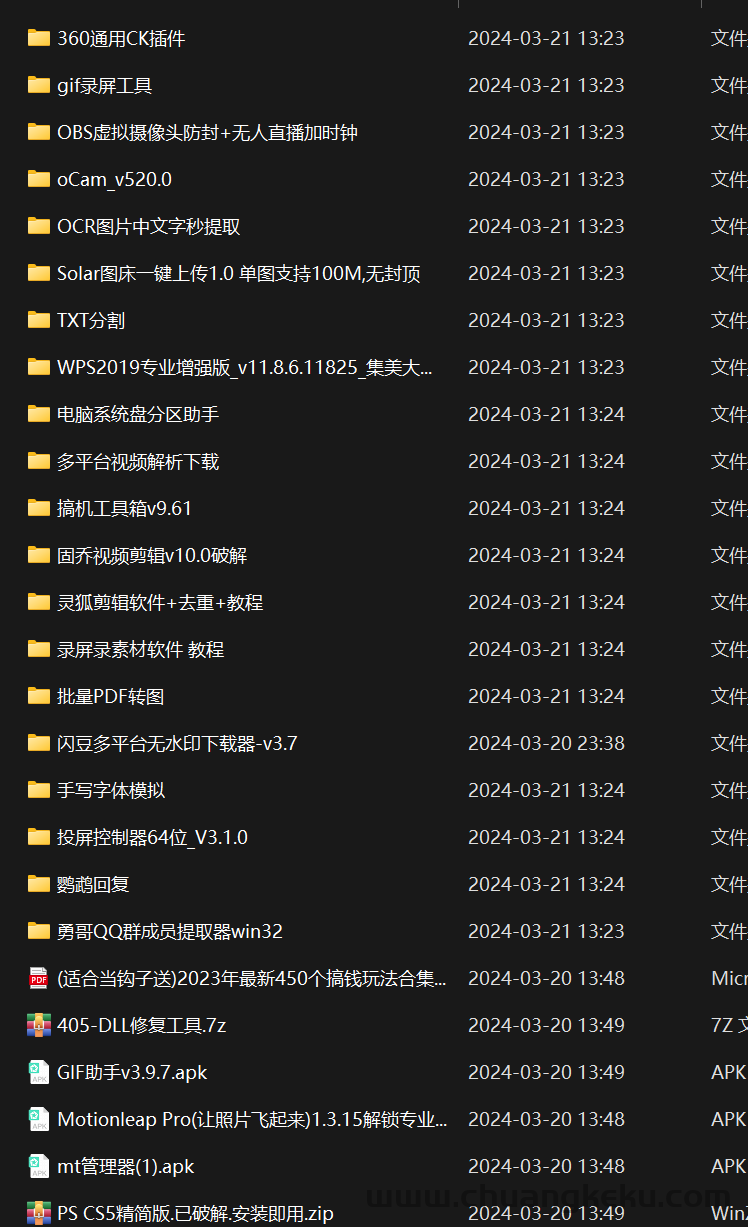
Task: Click the folder icon of 360通用CK插件
Action: (x=39, y=38)
